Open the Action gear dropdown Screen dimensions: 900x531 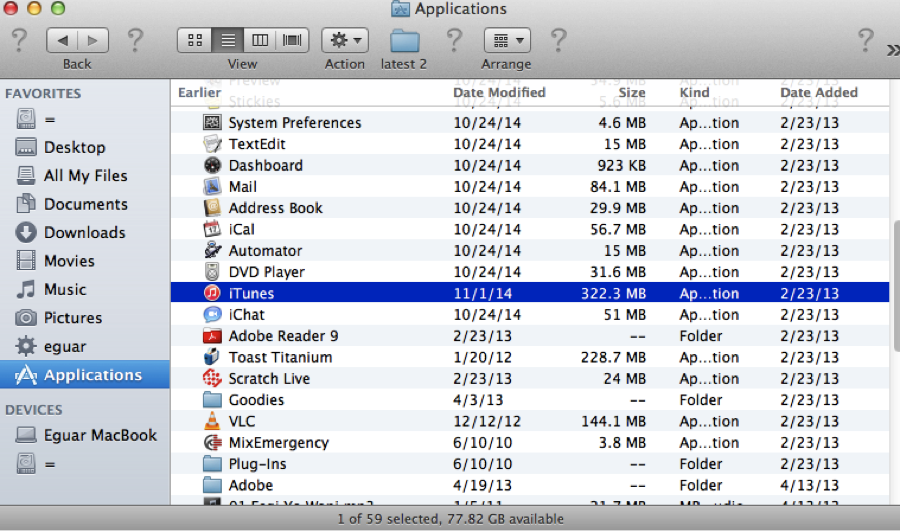click(x=345, y=40)
